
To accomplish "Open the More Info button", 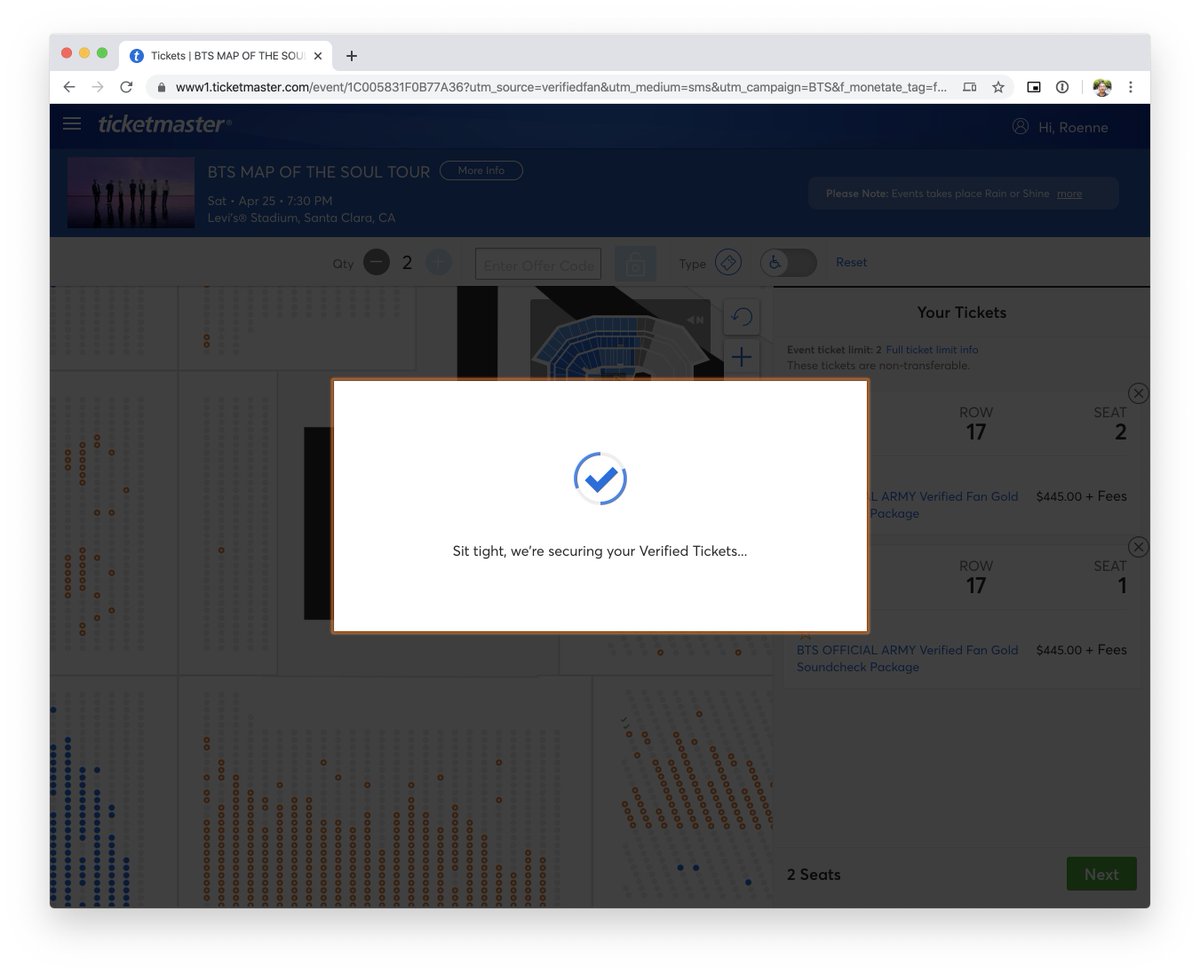I will [x=481, y=171].
